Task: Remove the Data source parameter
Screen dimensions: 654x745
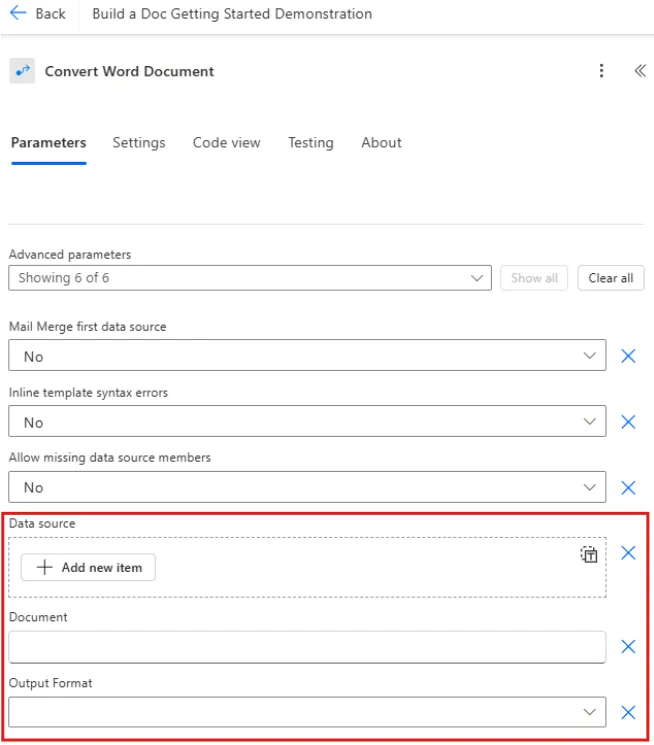Action: 628,553
